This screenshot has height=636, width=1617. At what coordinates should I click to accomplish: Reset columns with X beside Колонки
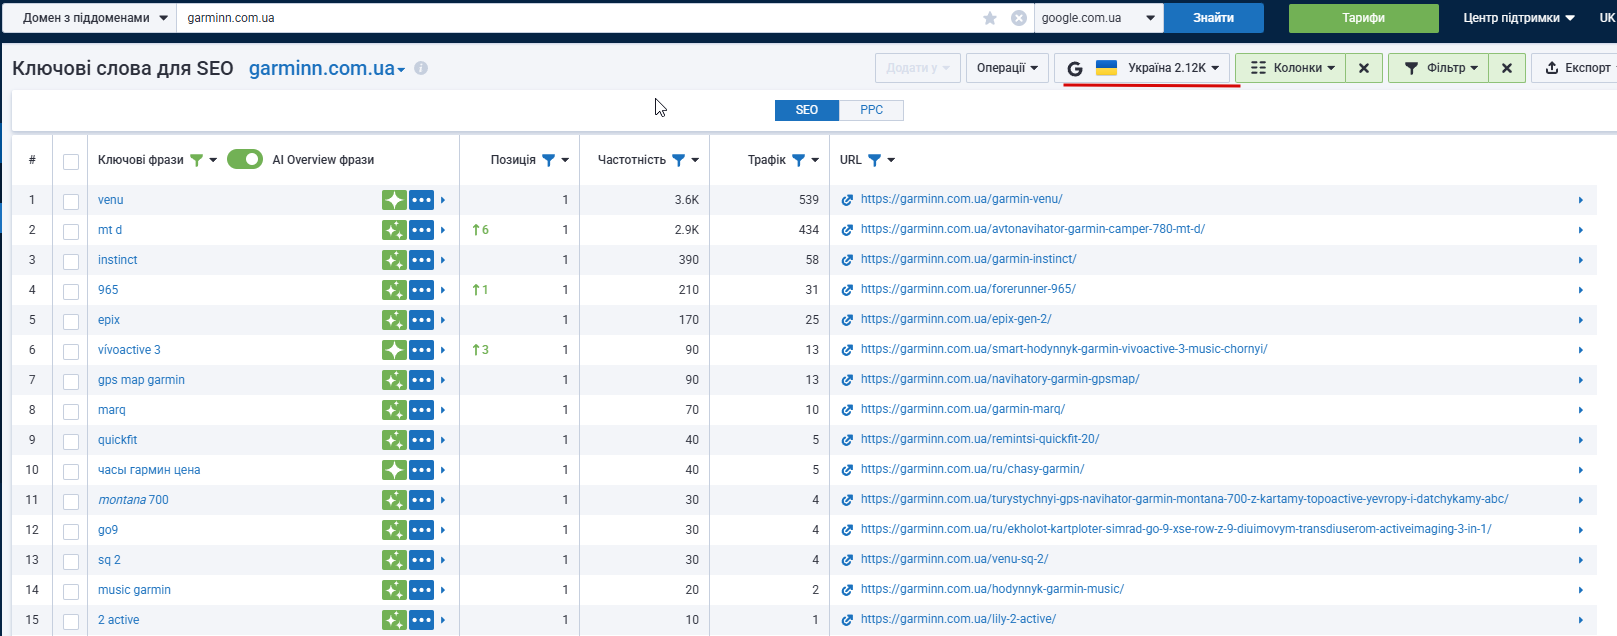point(1364,68)
